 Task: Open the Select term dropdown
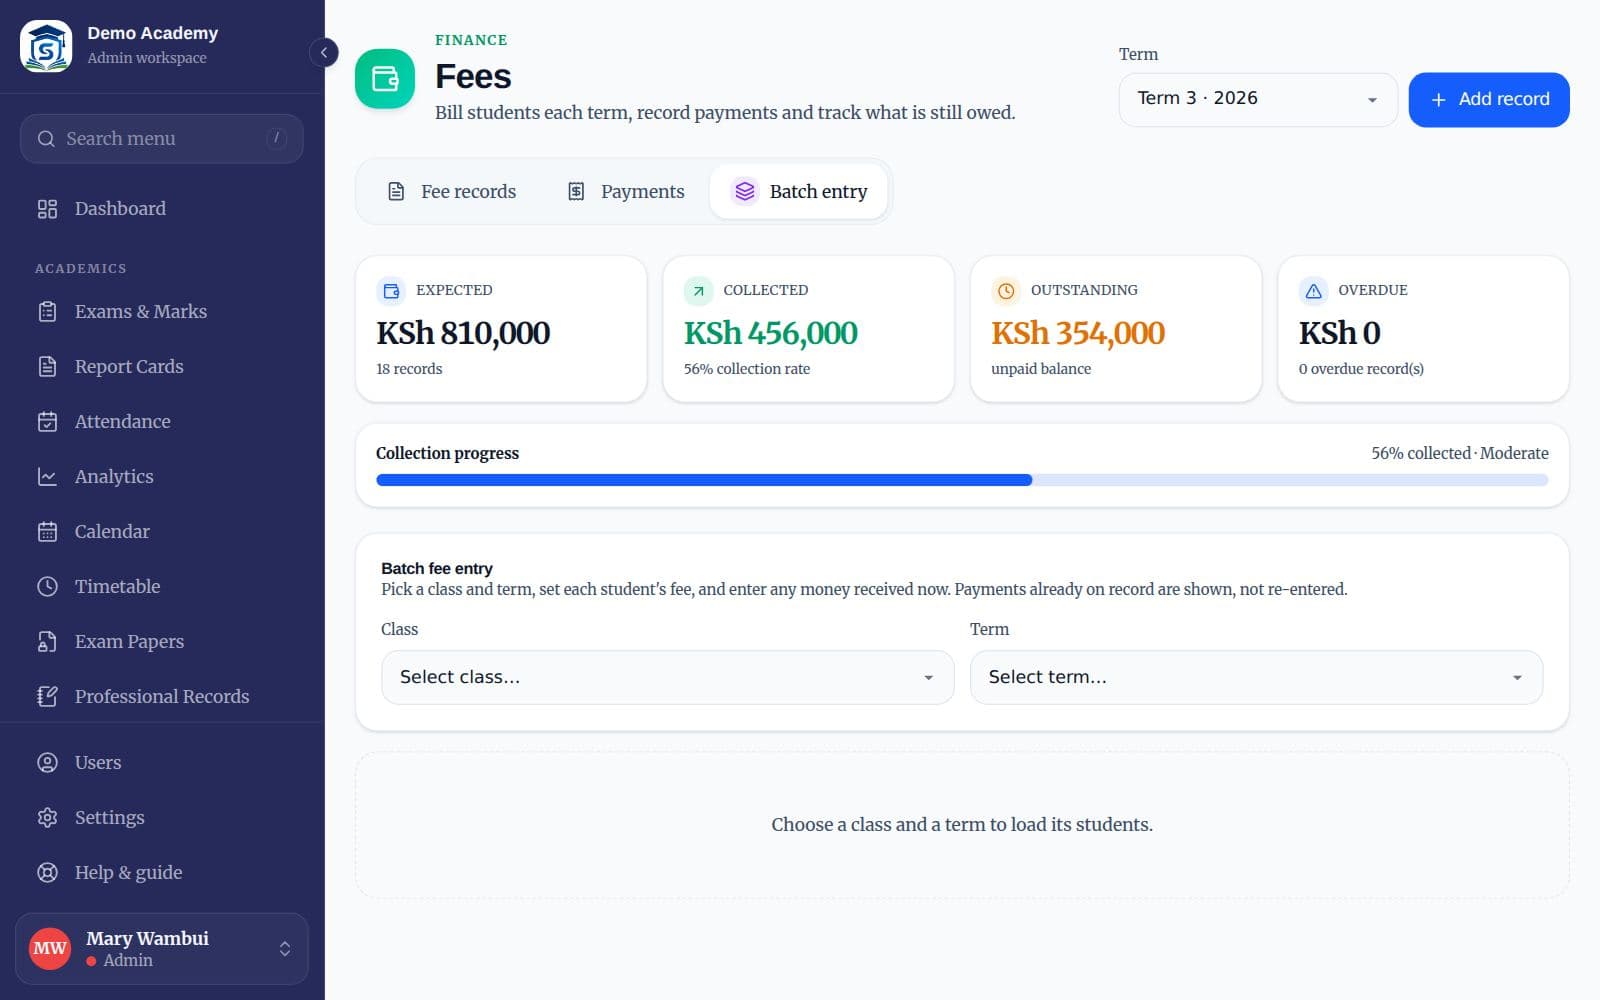click(x=1256, y=677)
